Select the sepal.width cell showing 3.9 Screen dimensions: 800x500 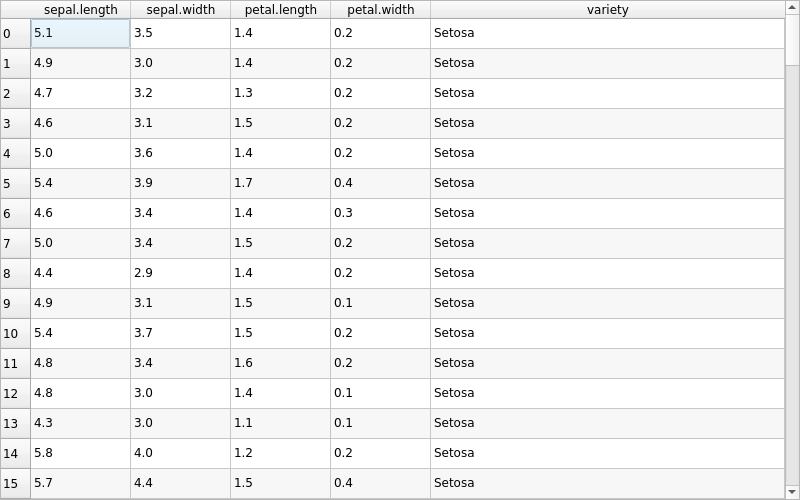pos(180,183)
